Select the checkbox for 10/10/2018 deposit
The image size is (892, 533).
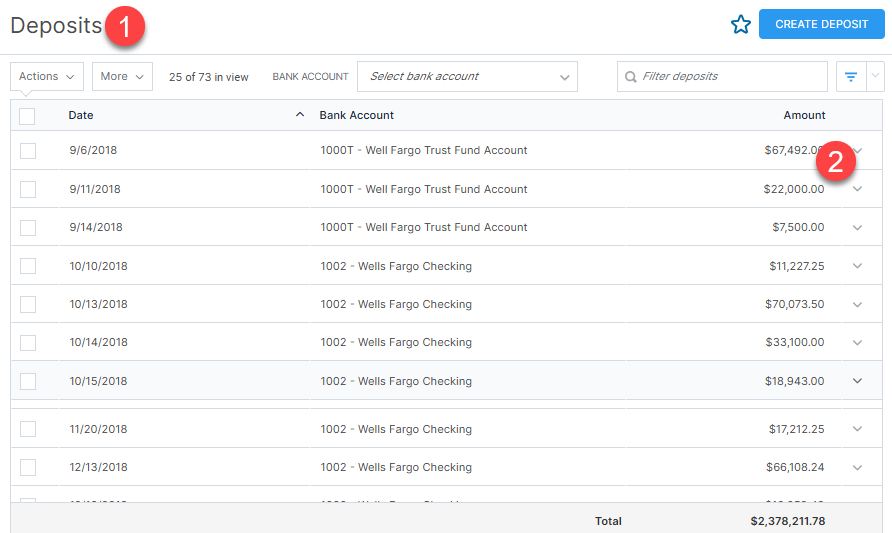pyautogui.click(x=28, y=266)
